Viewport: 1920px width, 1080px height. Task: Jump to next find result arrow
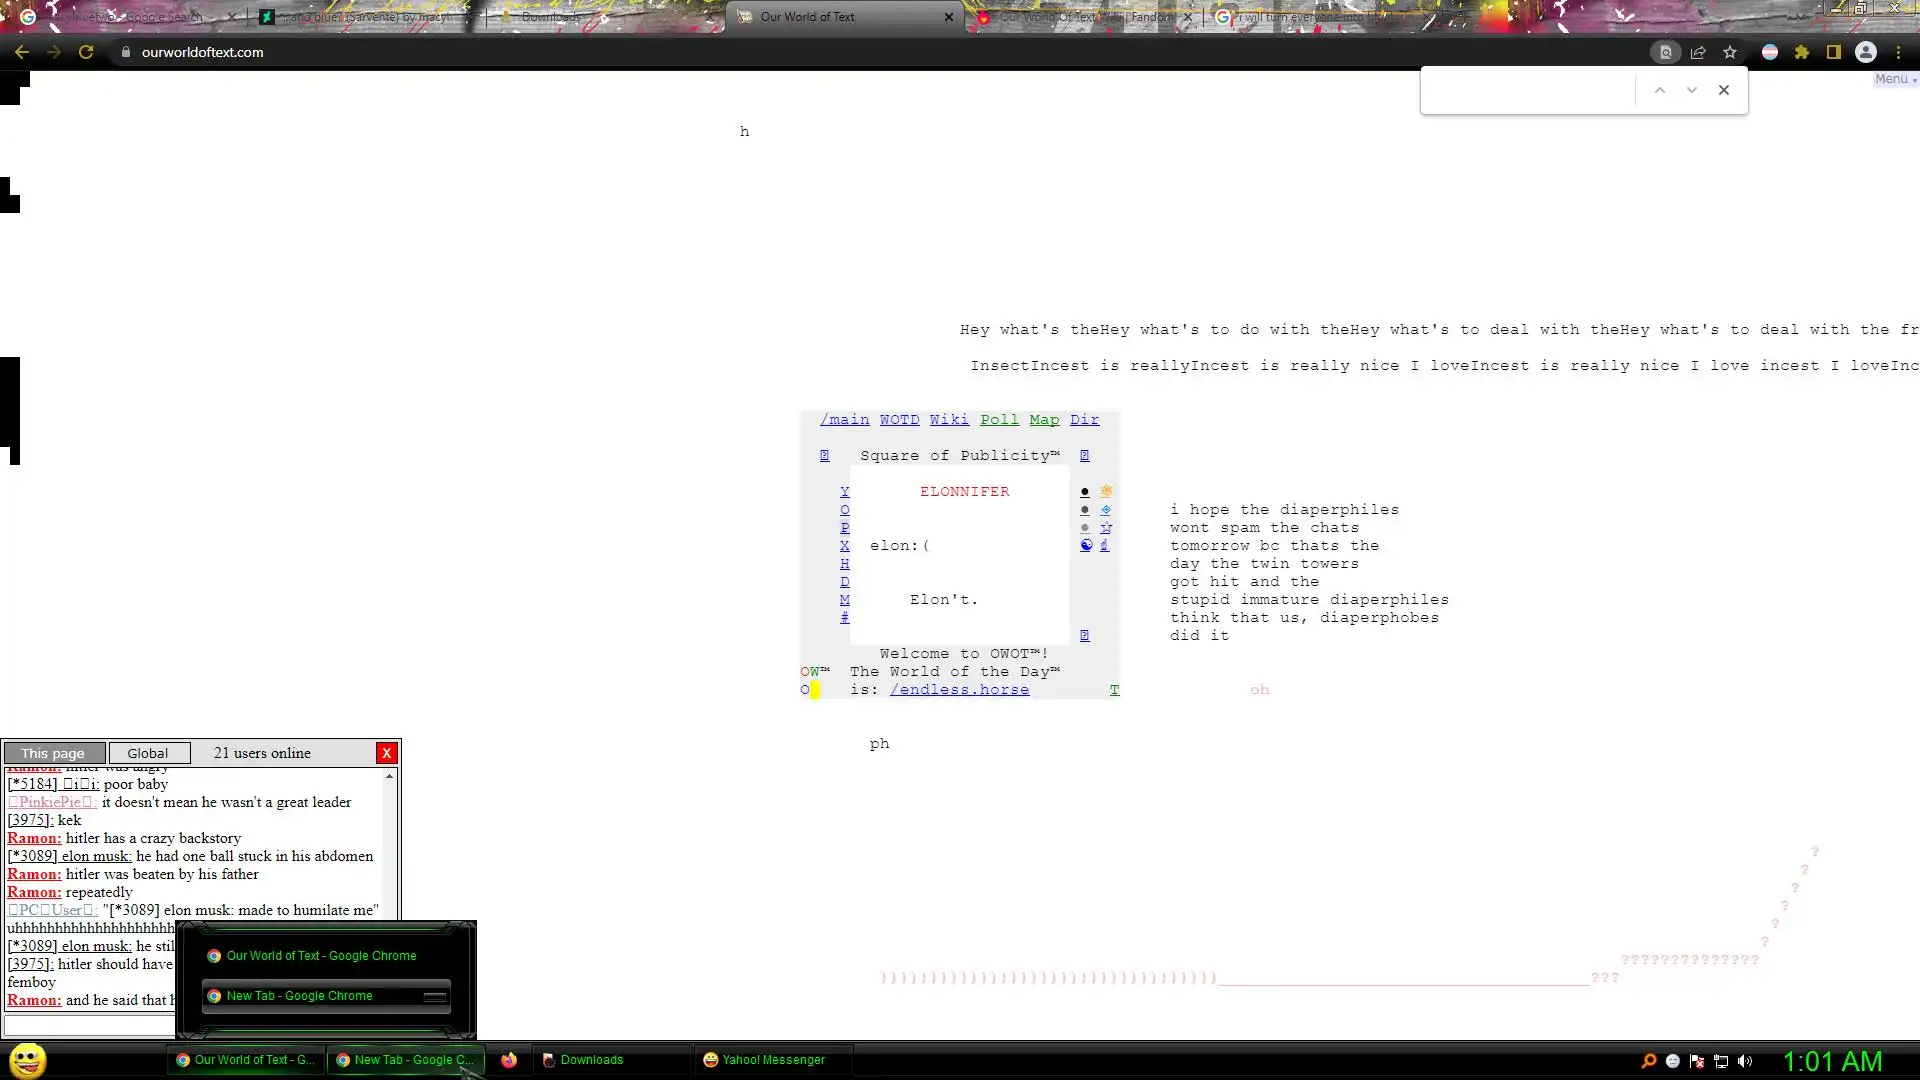click(x=1692, y=90)
